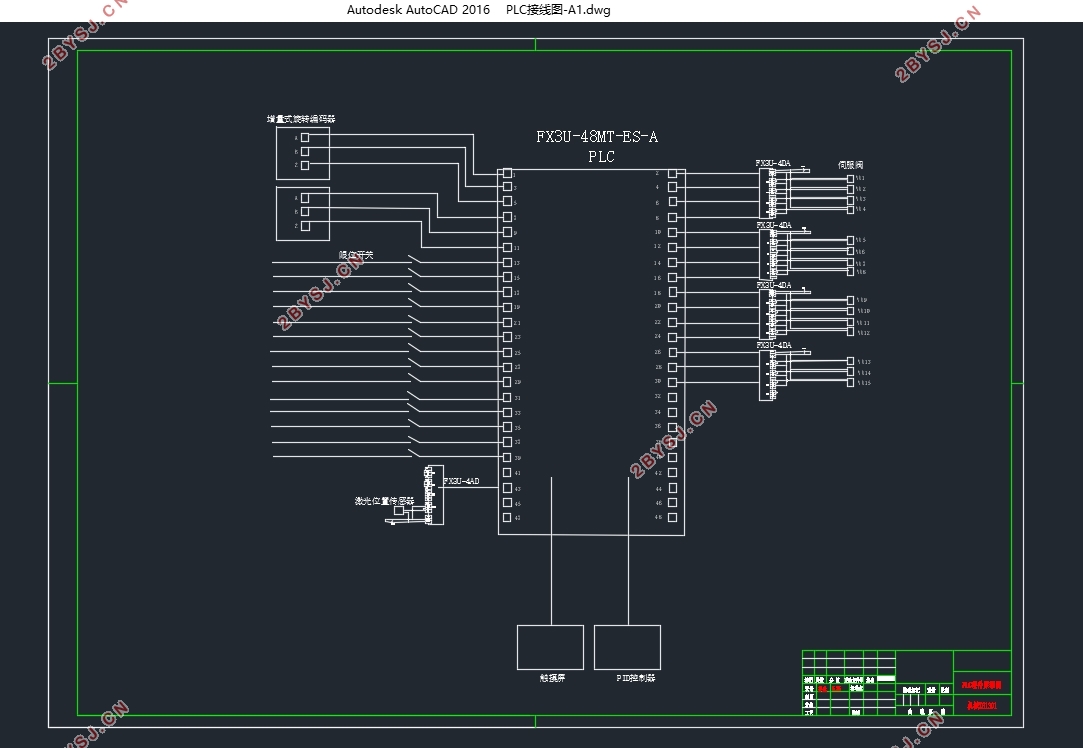Select terminal A in the first encoder box
The image size is (1083, 748).
[305, 137]
